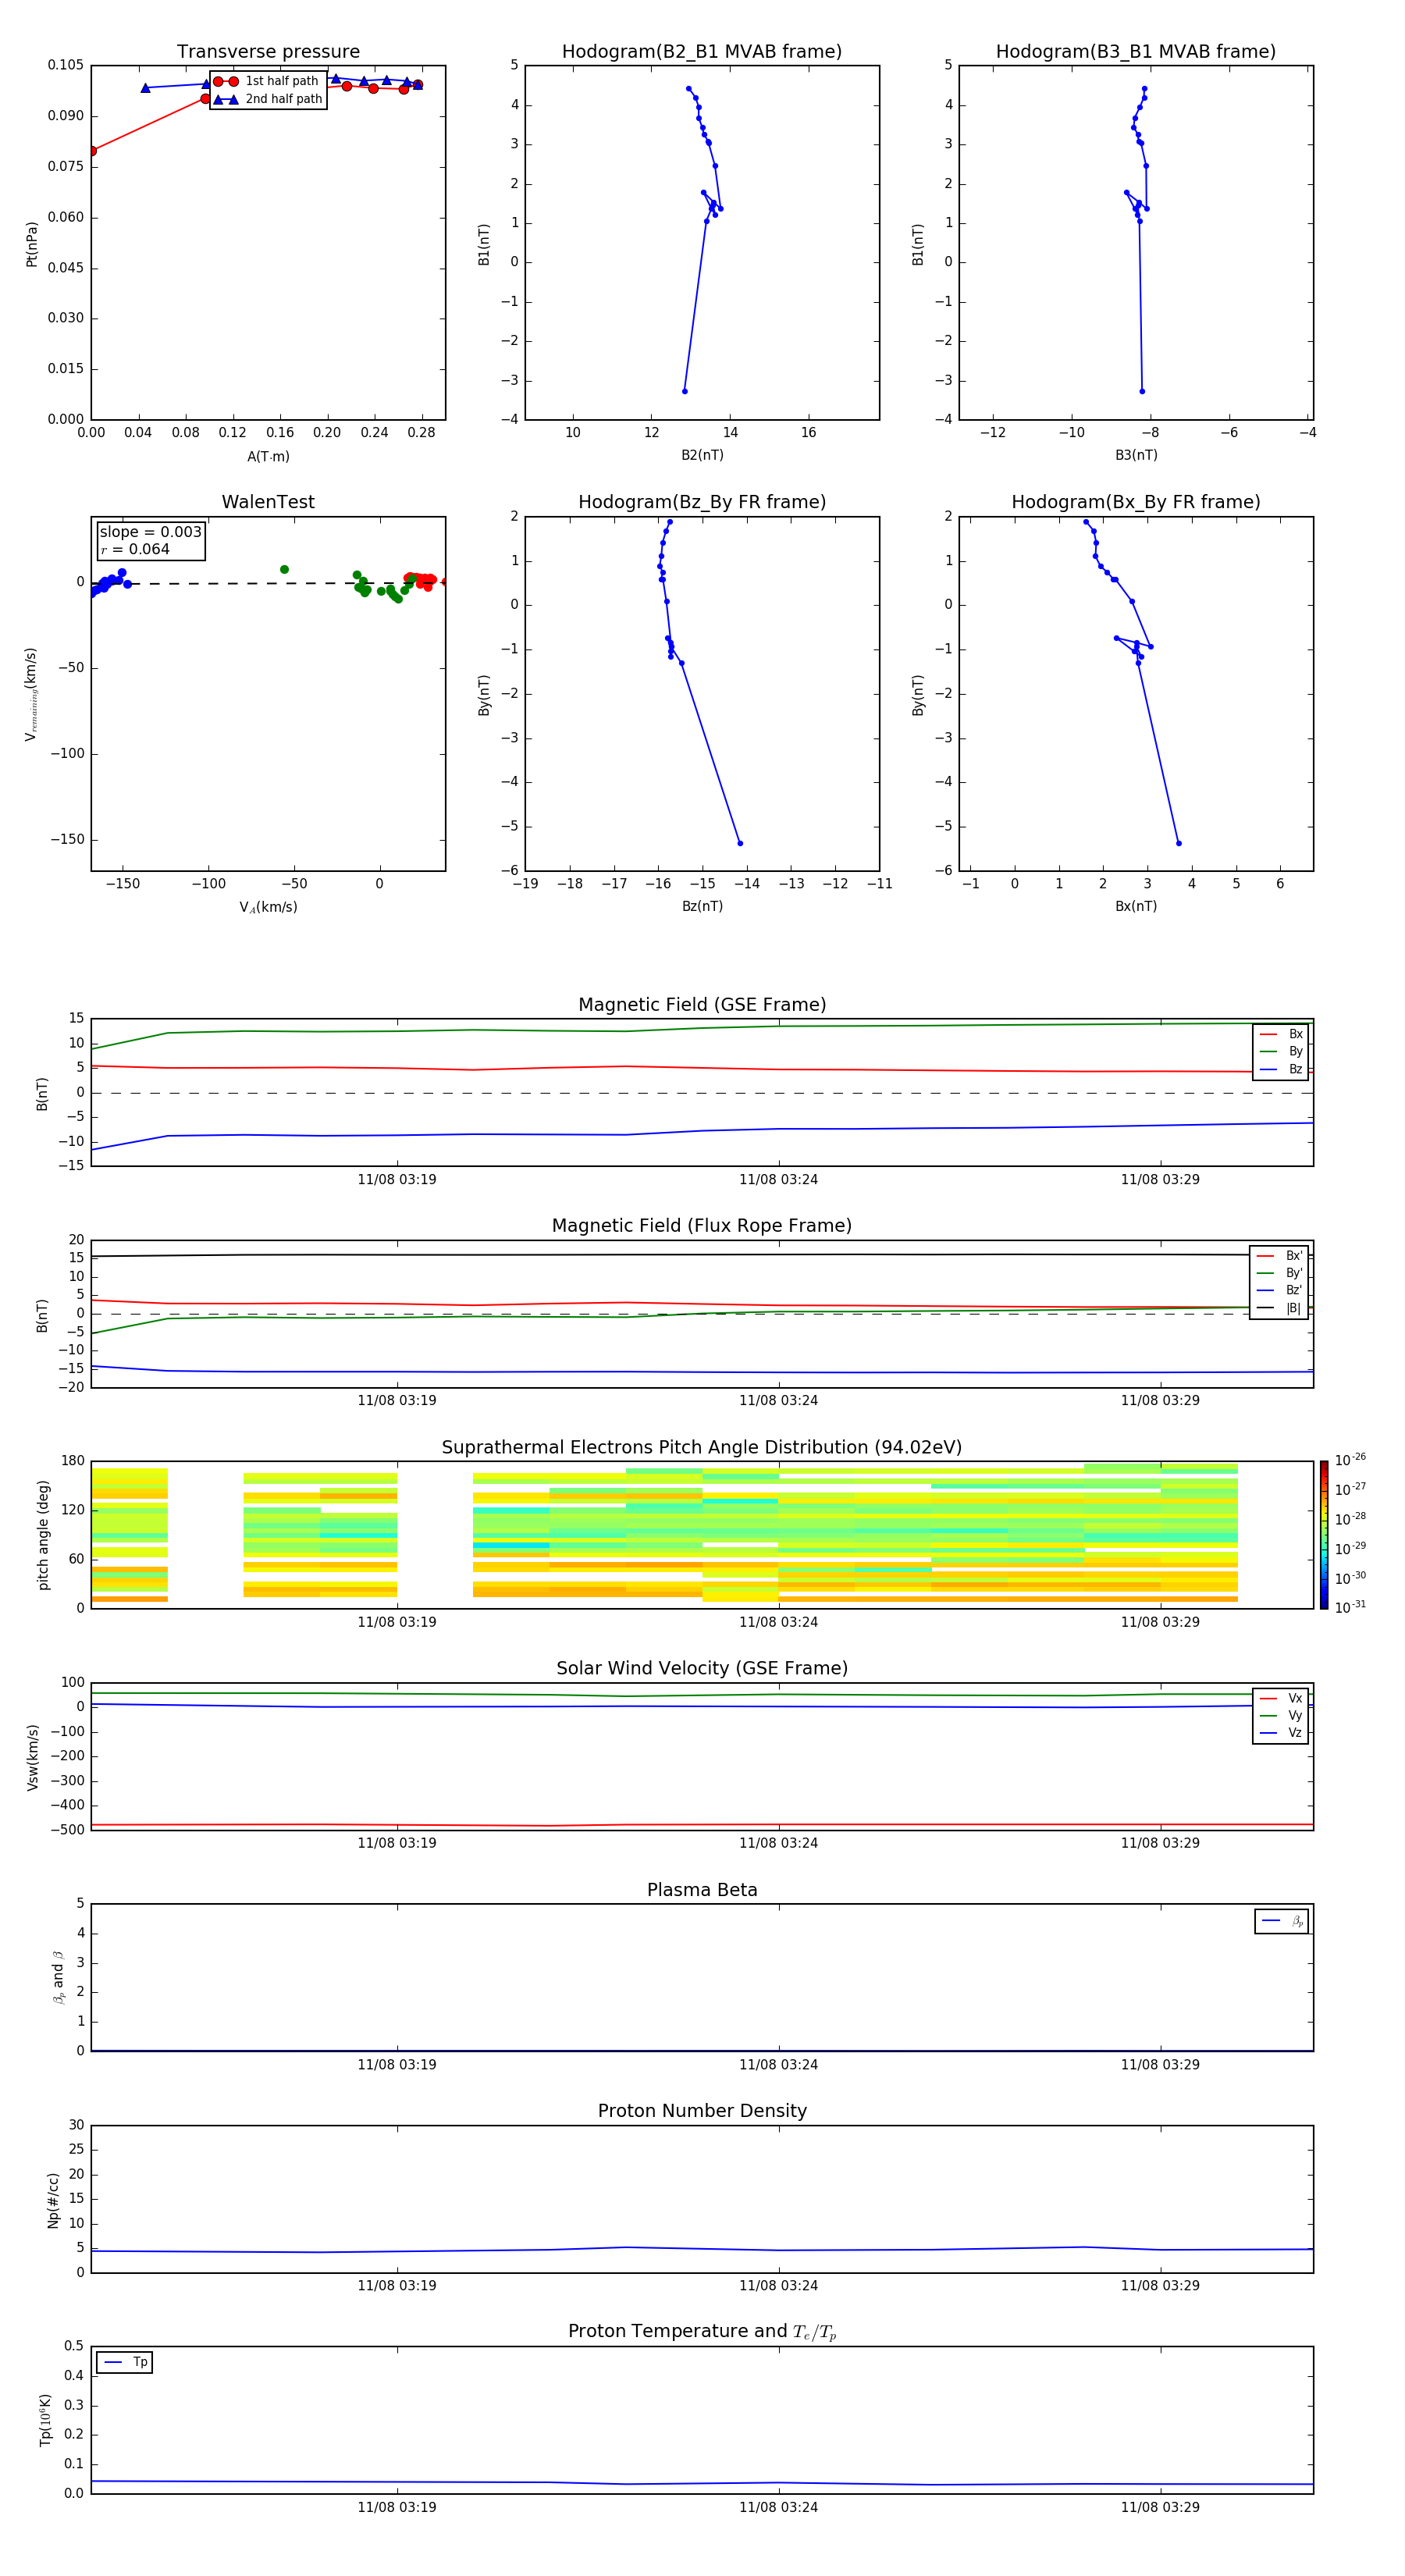The width and height of the screenshot is (1405, 2576).
Task: Click the "Hodogram(Bz_By FR frame)" title
Action: click(x=702, y=502)
